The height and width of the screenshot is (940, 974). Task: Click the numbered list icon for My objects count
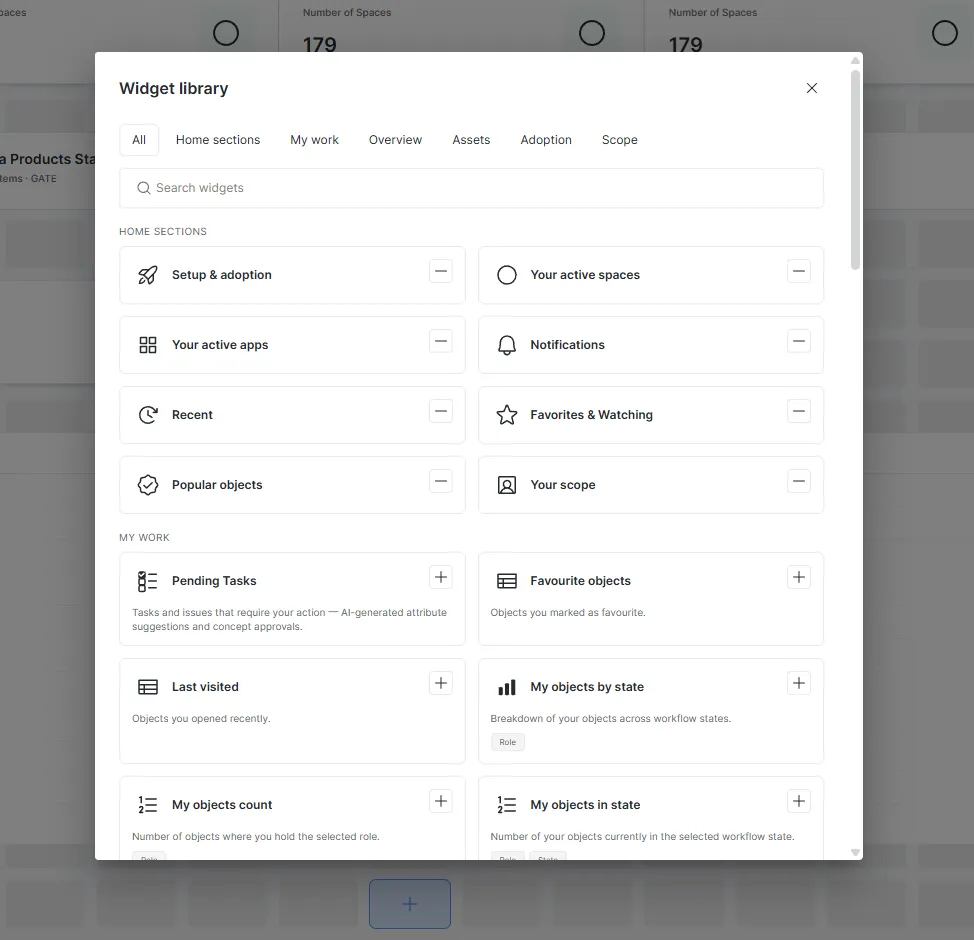(x=148, y=805)
